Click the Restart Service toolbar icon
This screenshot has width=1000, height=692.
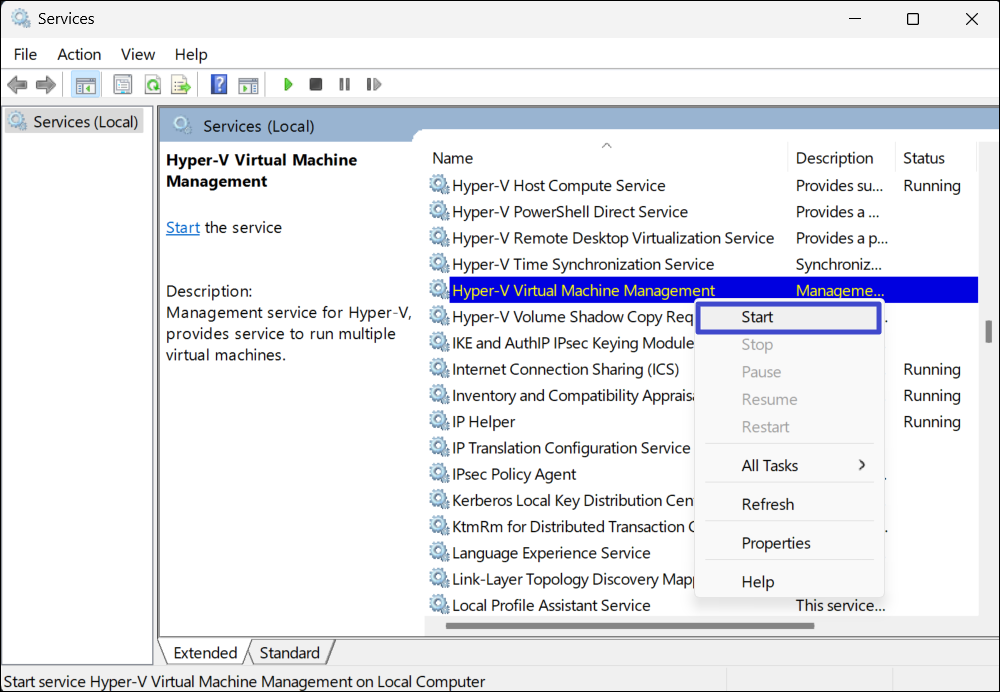pos(373,85)
